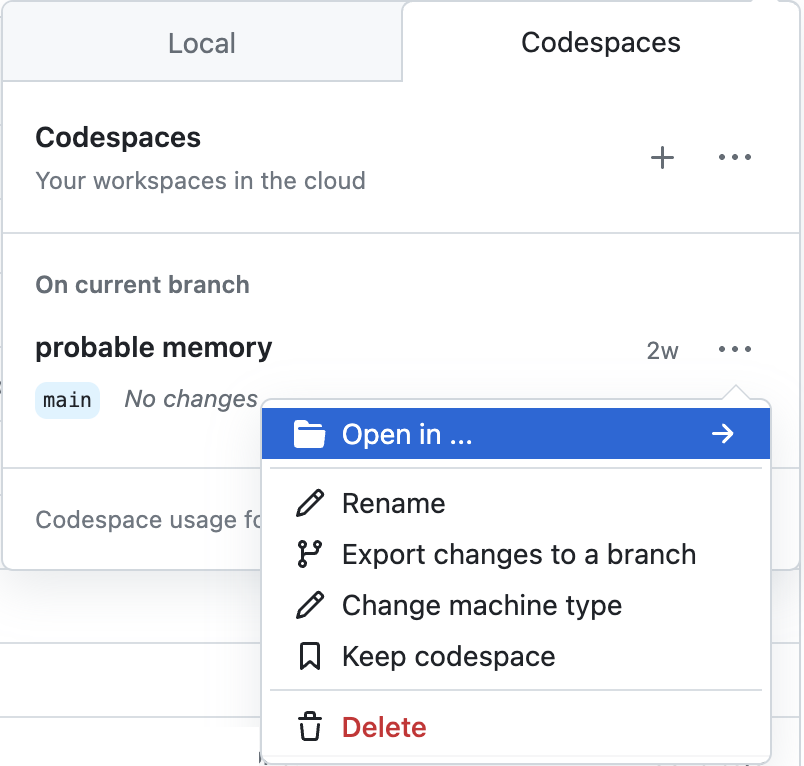The image size is (804, 766).
Task: Click the main branch badge
Action: pos(67,399)
